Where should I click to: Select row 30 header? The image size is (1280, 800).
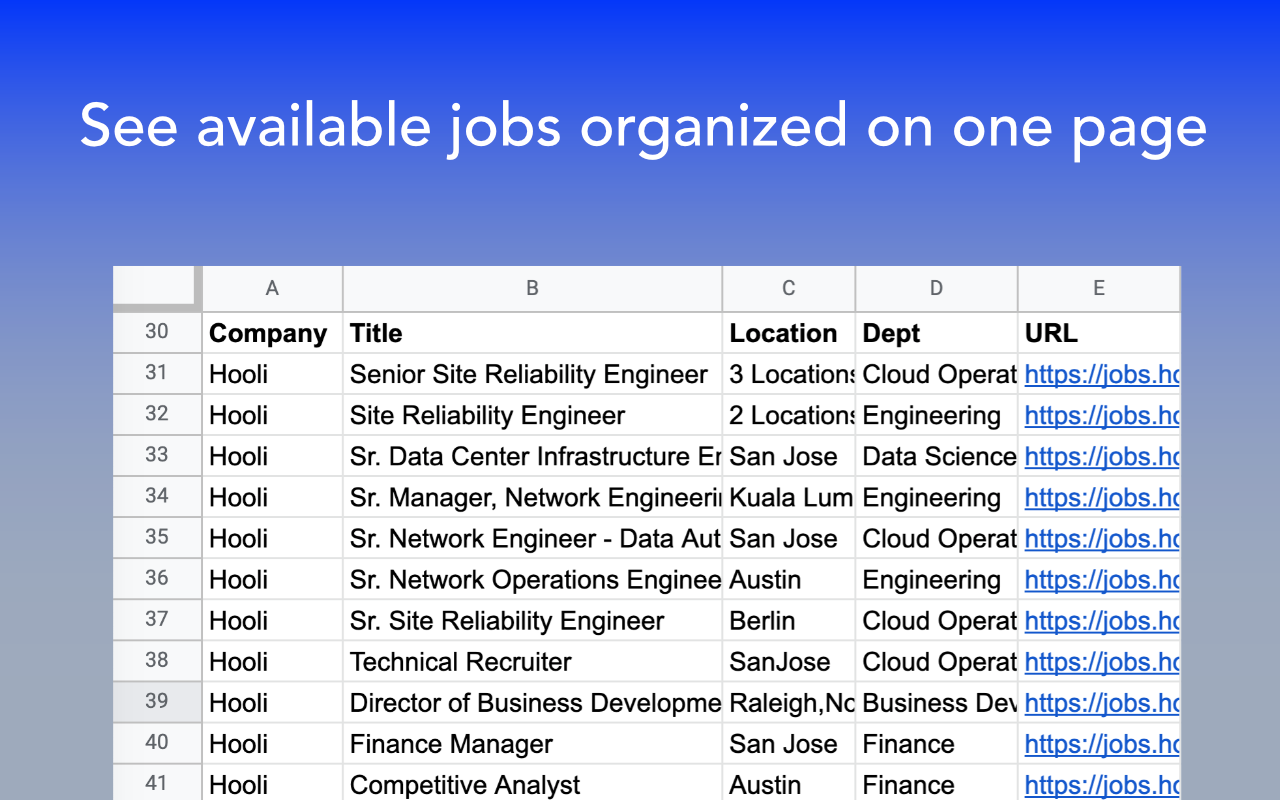point(157,332)
